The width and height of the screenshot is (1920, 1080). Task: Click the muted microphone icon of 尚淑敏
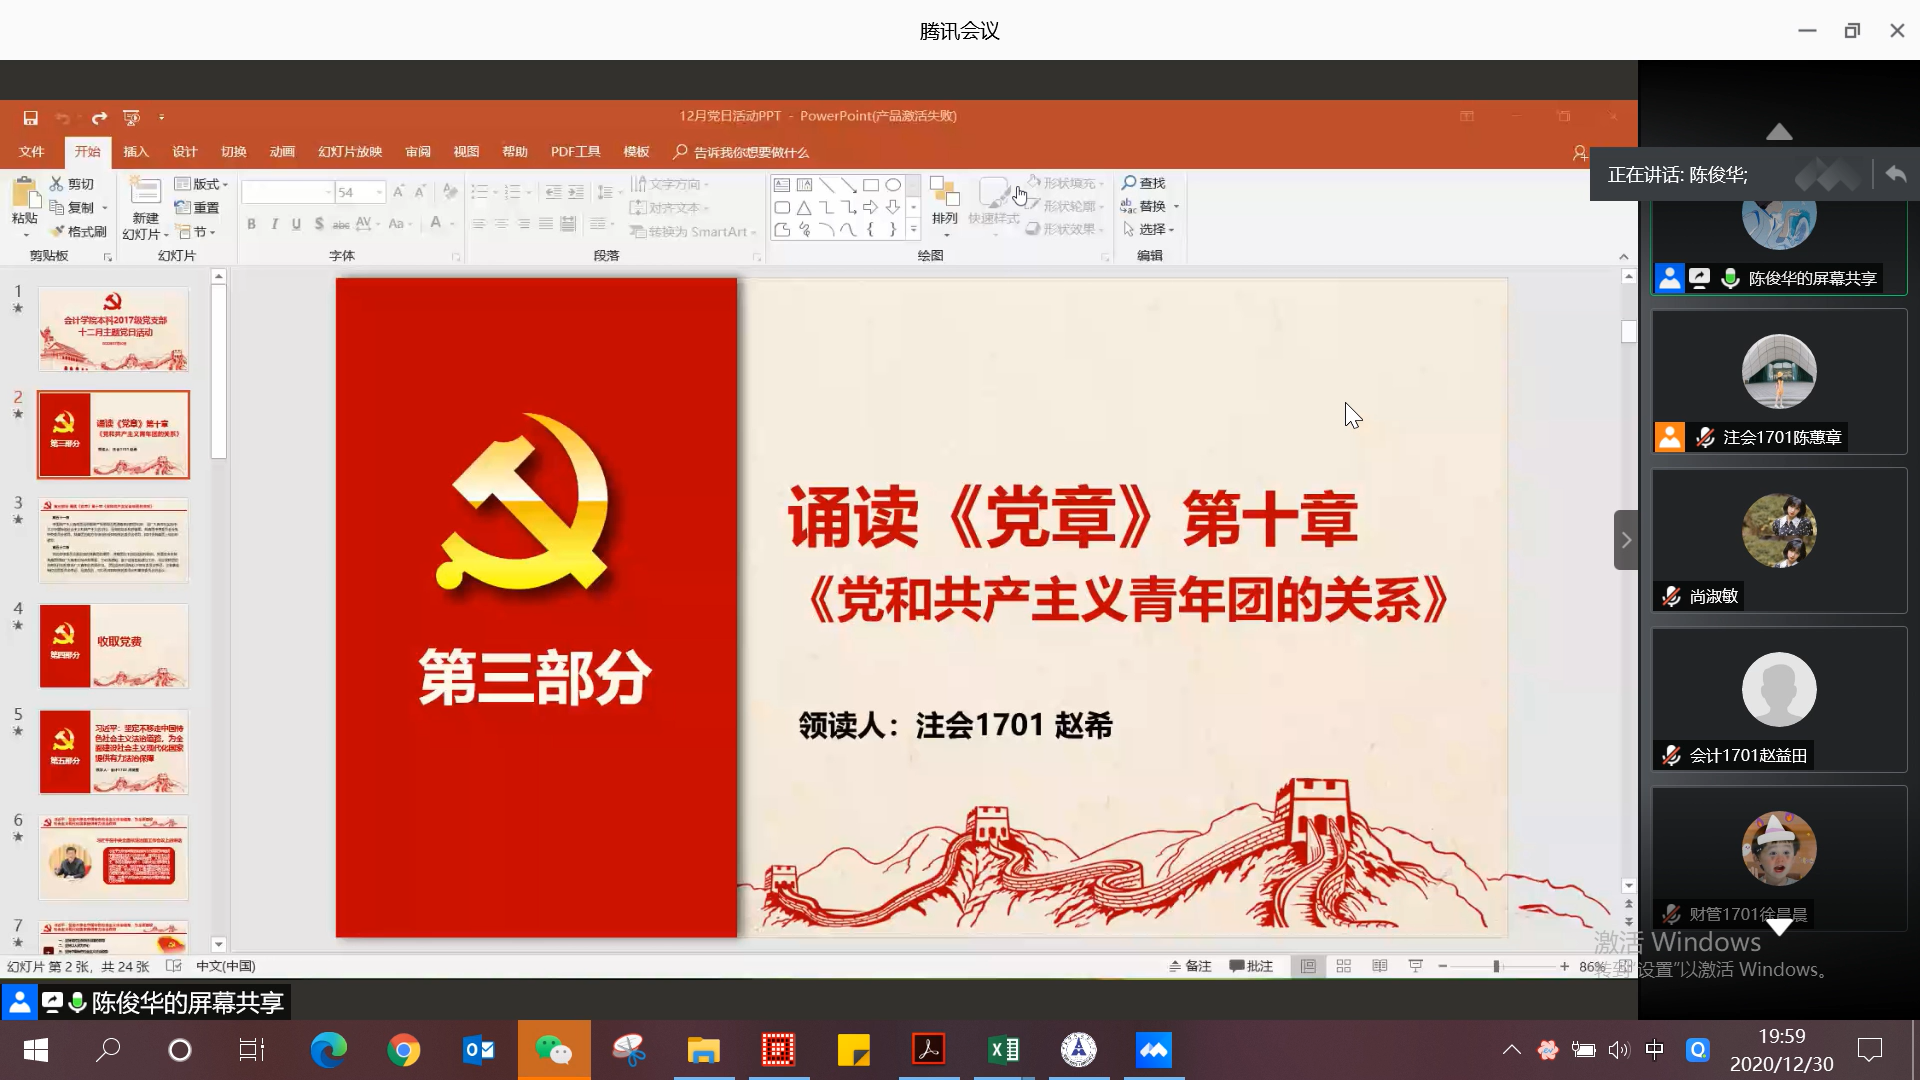(x=1671, y=596)
